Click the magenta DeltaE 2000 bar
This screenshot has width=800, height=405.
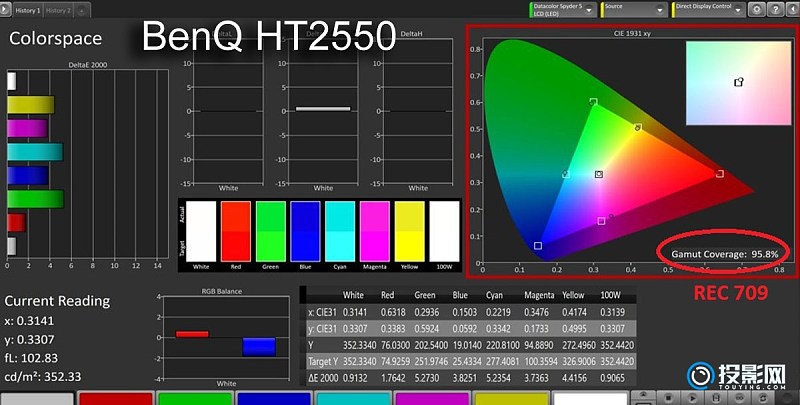[x=28, y=129]
